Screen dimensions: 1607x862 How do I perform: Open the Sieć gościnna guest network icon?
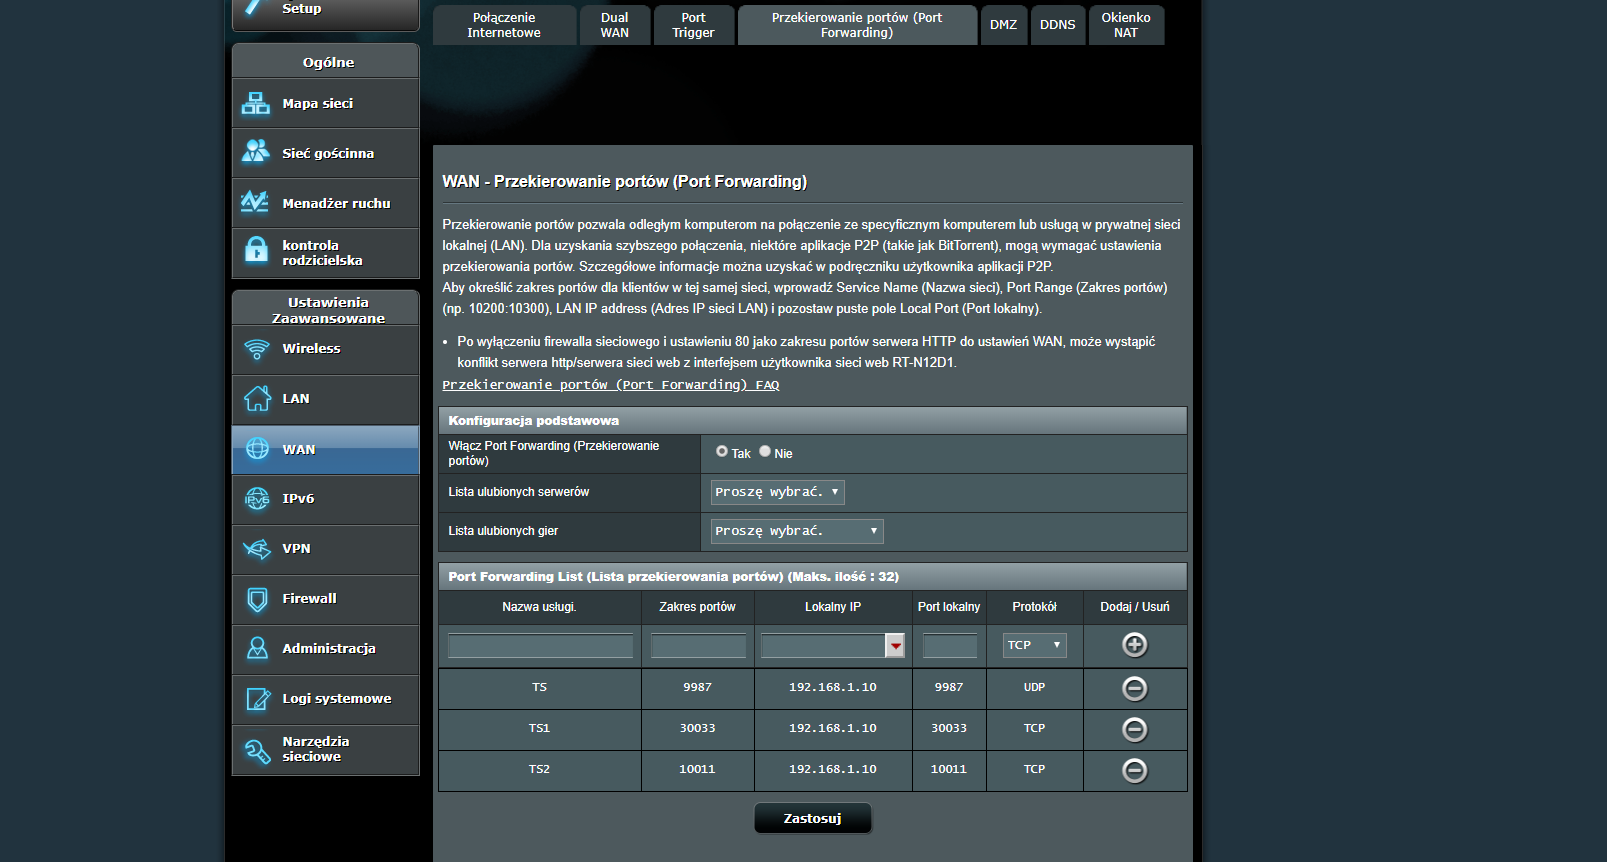point(256,152)
